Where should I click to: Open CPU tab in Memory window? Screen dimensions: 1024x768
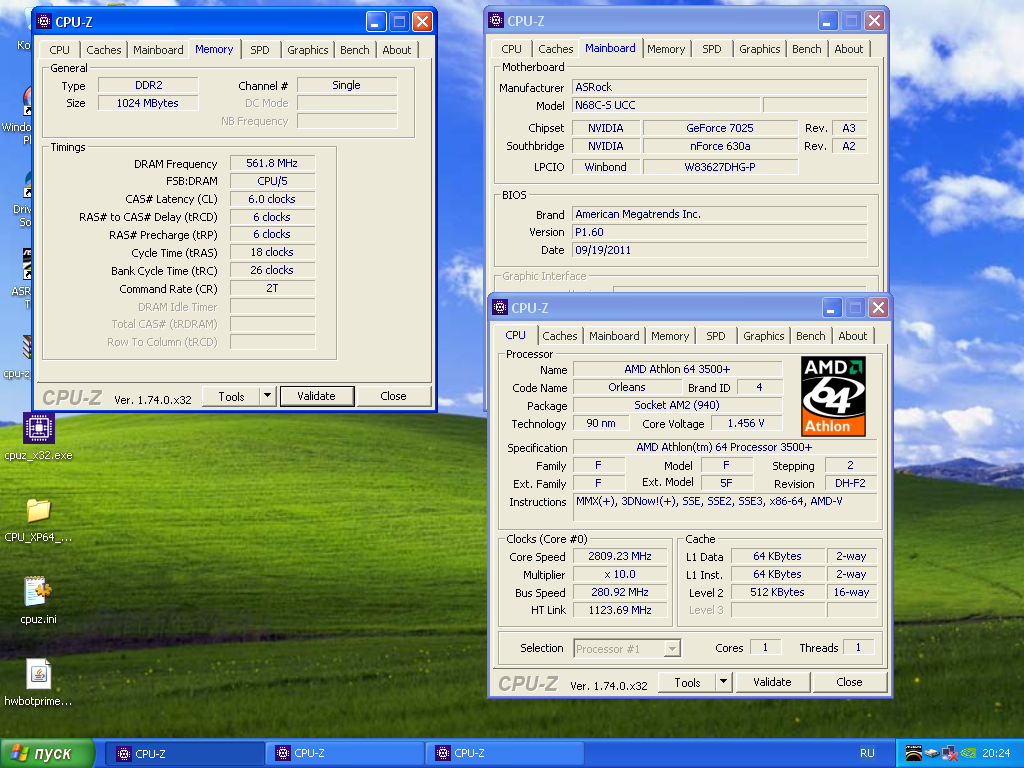tap(59, 50)
